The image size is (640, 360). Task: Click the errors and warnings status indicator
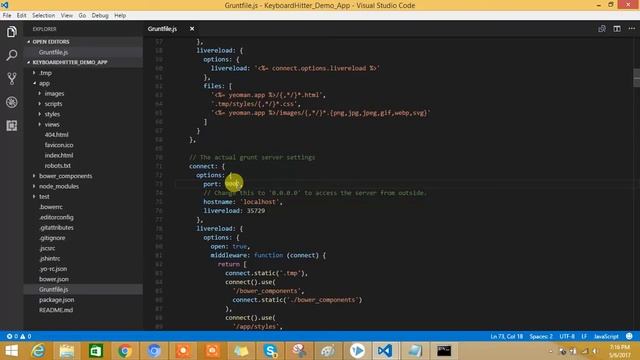click(19, 336)
